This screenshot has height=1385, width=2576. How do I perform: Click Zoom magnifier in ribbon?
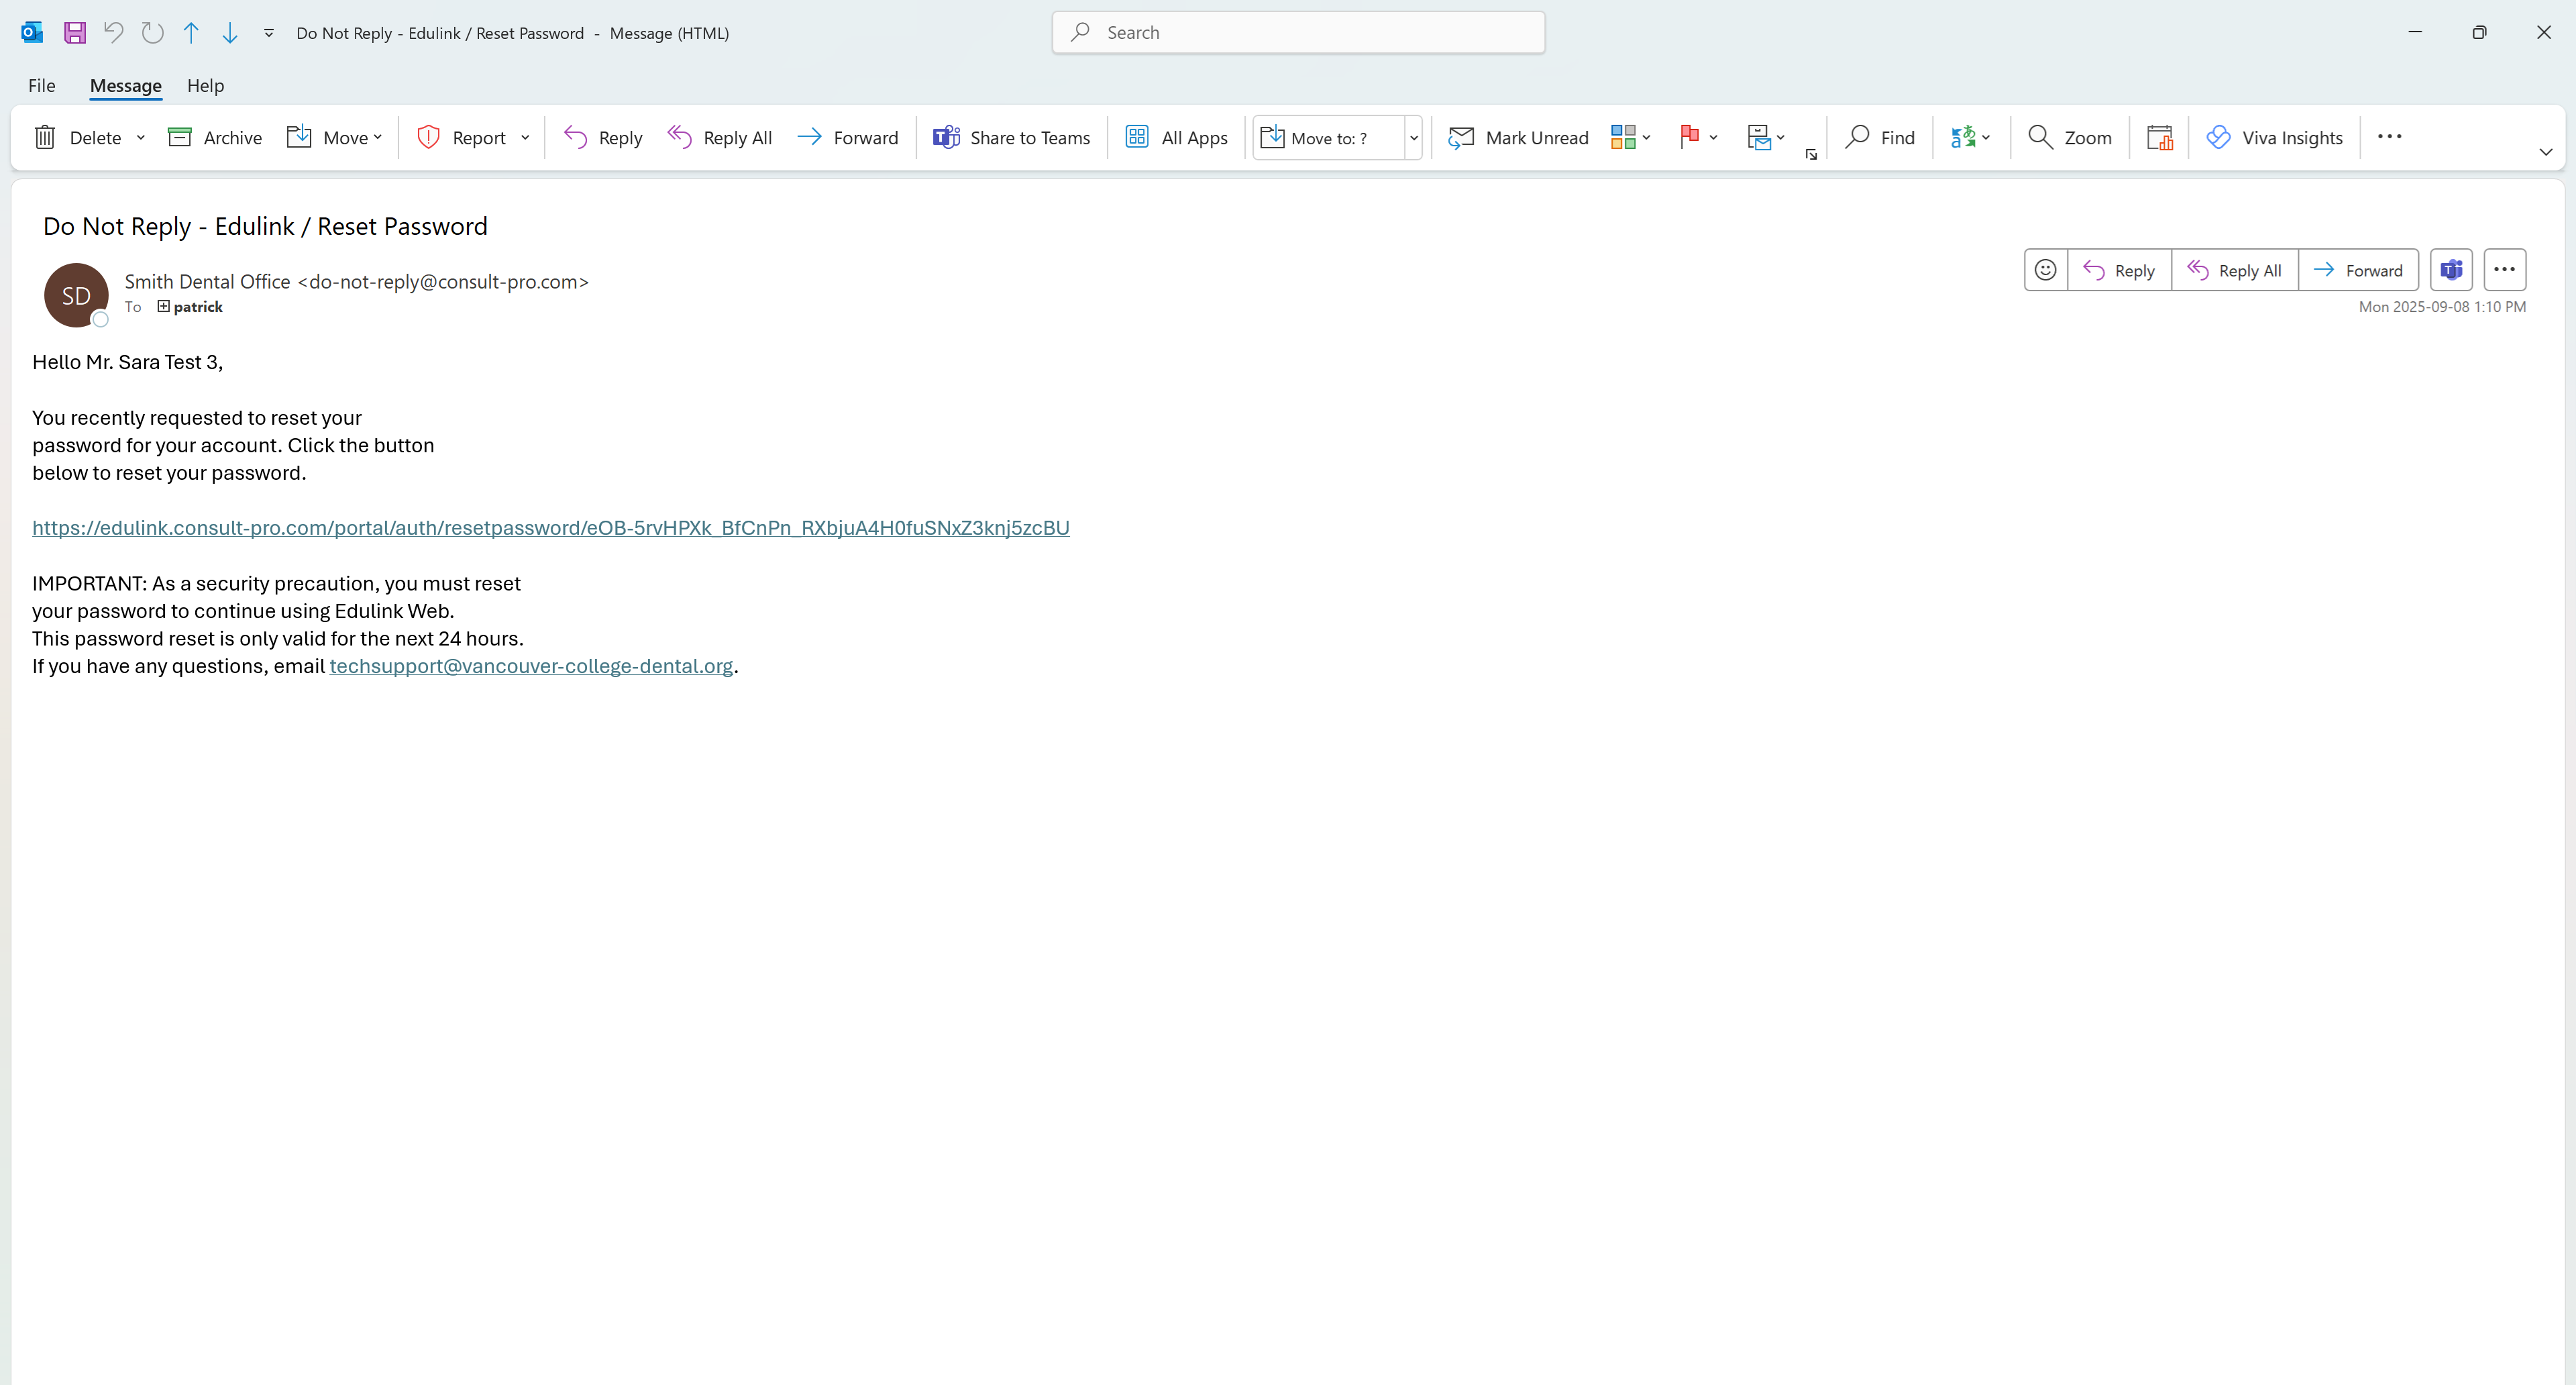[2069, 137]
